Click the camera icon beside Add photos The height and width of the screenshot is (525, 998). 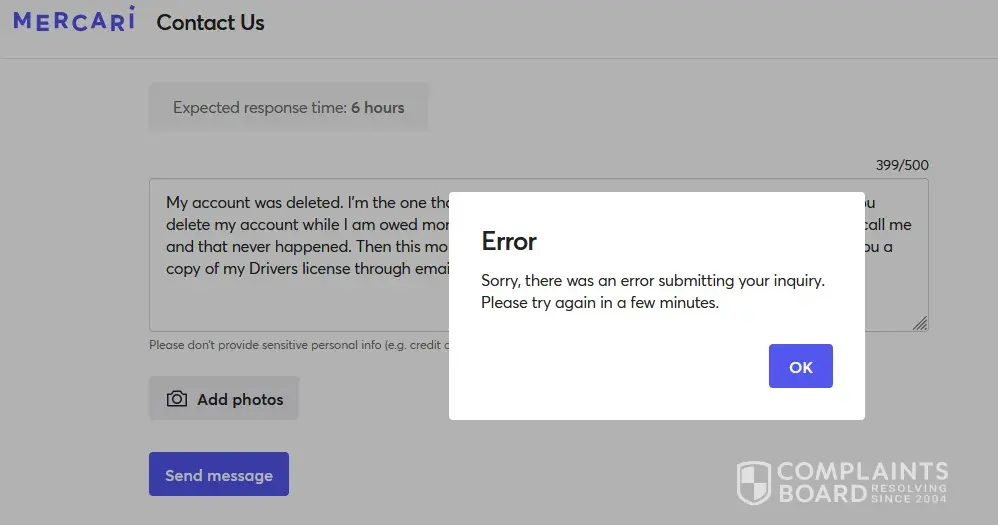point(177,399)
